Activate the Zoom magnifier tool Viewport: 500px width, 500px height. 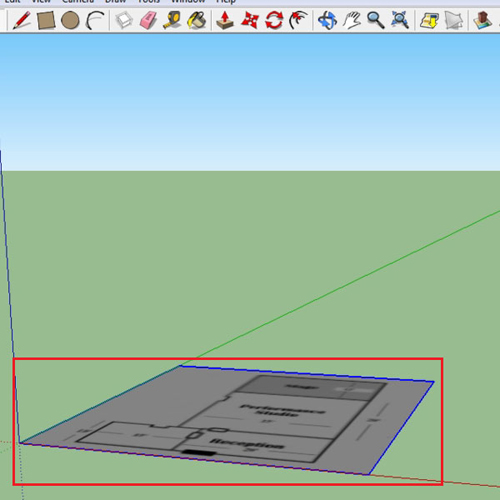click(x=376, y=20)
